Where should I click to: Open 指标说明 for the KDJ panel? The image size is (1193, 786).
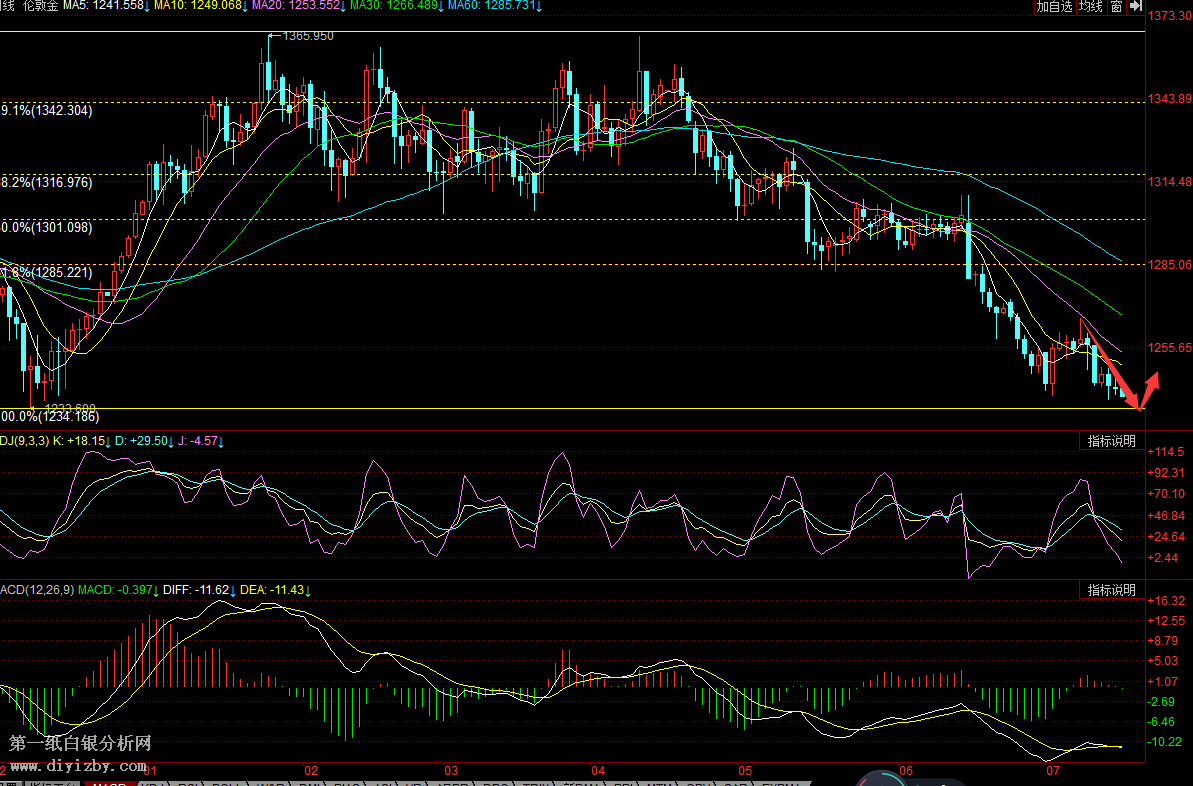coord(1111,442)
